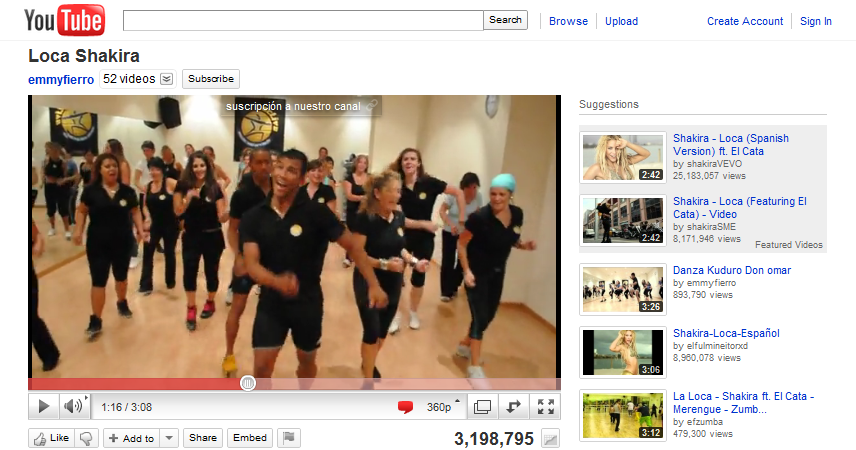Click the 3,198,795 view count
This screenshot has width=856, height=450.
(494, 439)
